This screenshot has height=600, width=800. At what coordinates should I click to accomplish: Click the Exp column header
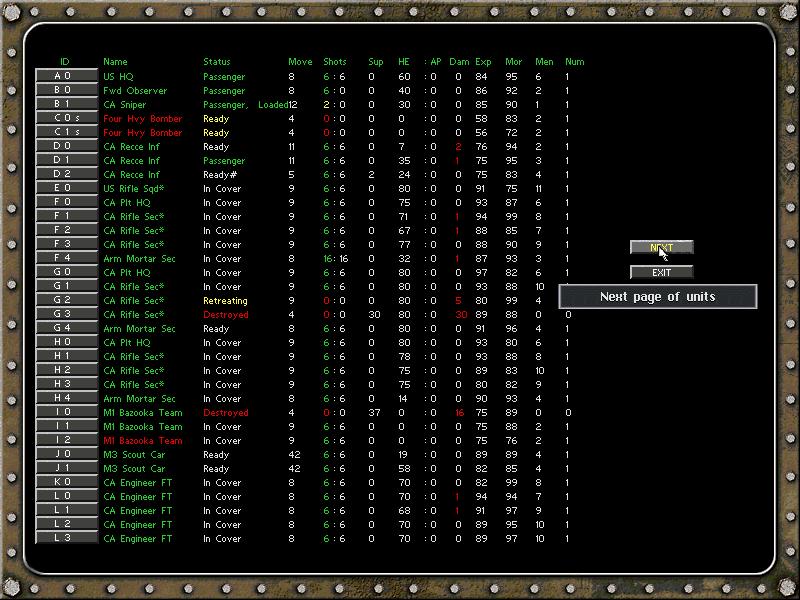coord(483,62)
